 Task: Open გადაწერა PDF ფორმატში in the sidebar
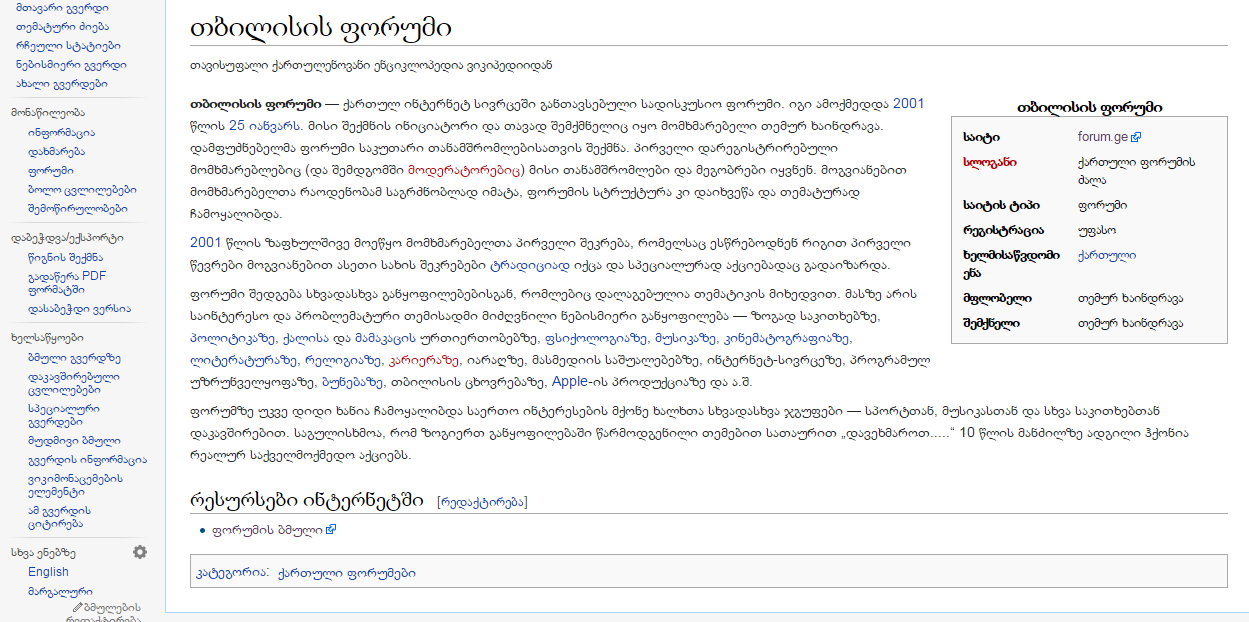point(60,282)
